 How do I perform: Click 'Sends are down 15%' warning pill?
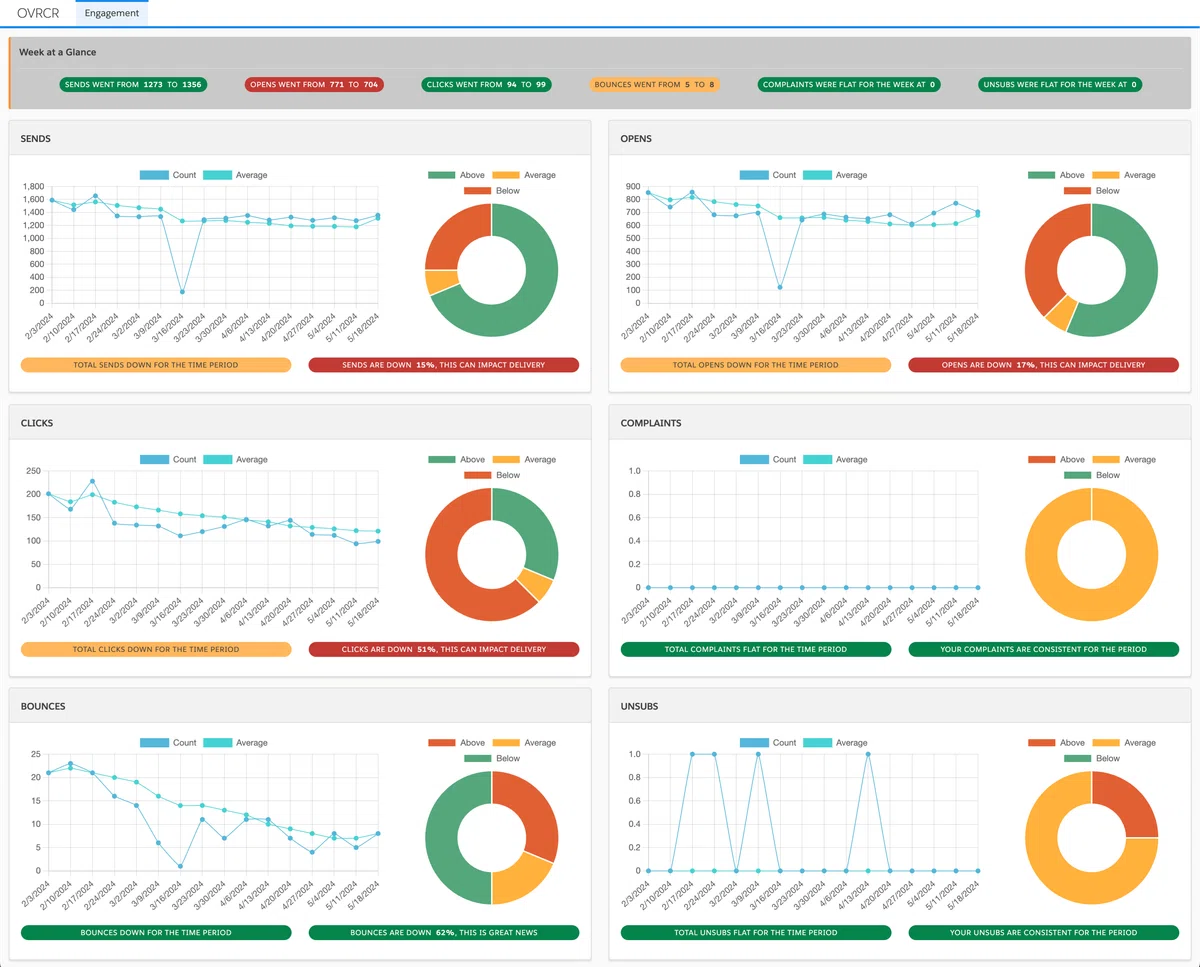(444, 365)
